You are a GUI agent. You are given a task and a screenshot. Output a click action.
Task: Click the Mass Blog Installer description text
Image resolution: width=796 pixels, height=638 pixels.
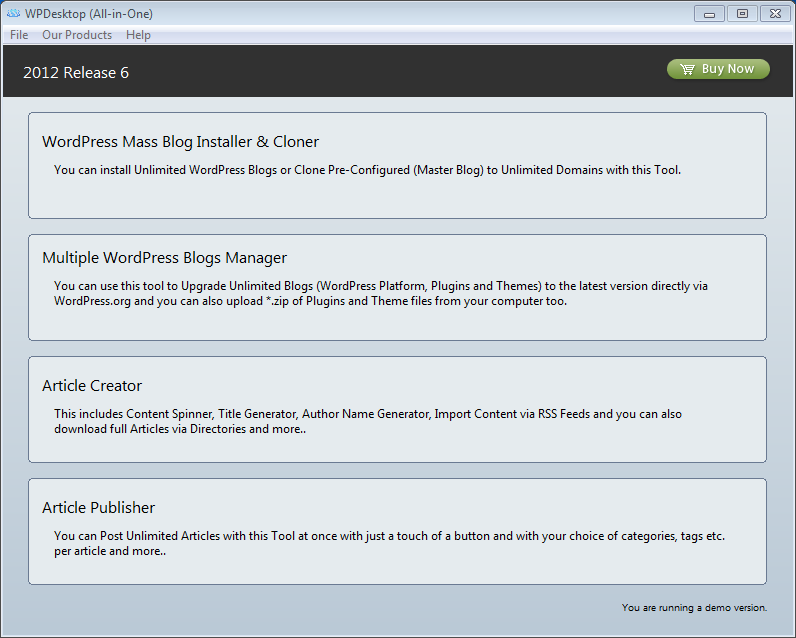coord(367,170)
